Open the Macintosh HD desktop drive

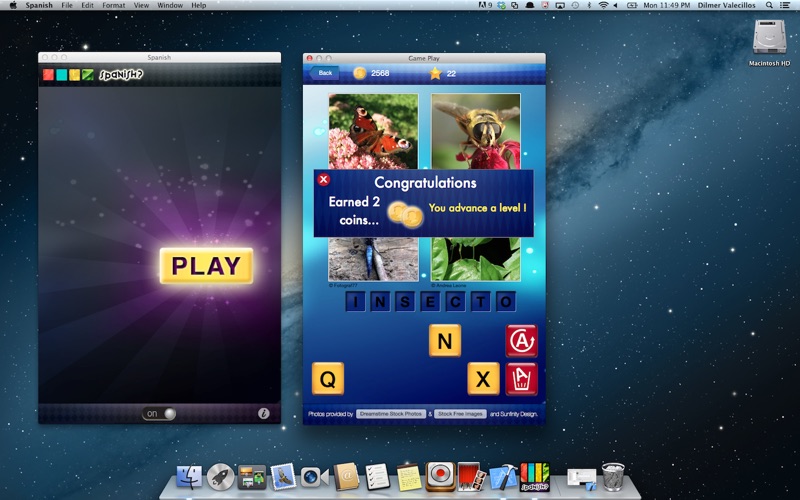pyautogui.click(x=769, y=43)
